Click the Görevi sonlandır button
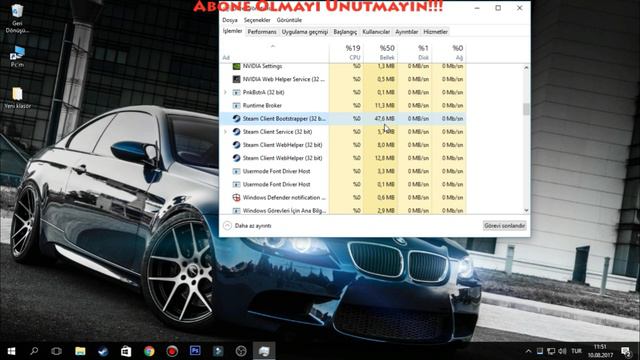This screenshot has width=640, height=360. click(x=504, y=226)
